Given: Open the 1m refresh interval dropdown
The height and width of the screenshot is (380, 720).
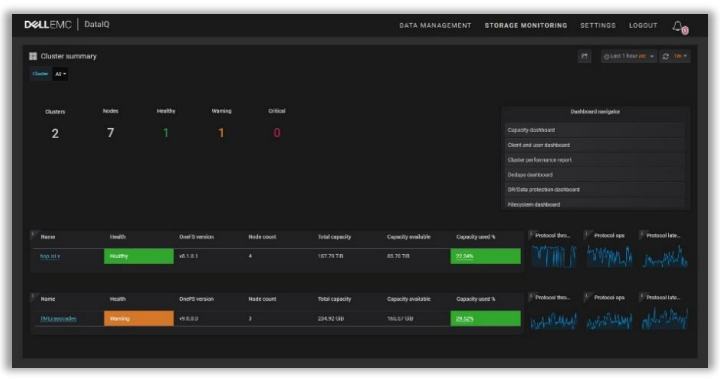Looking at the screenshot, I should [680, 56].
